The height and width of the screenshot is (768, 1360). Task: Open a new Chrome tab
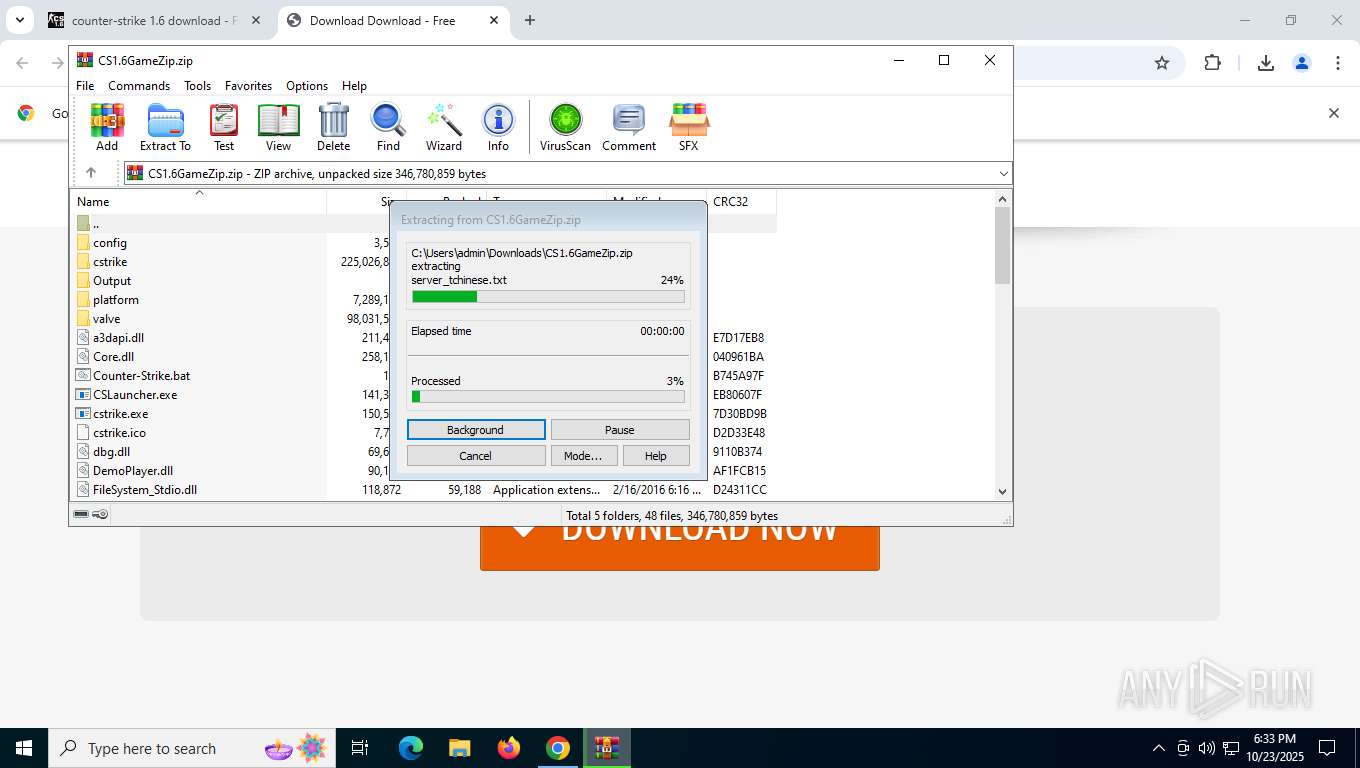[x=530, y=20]
